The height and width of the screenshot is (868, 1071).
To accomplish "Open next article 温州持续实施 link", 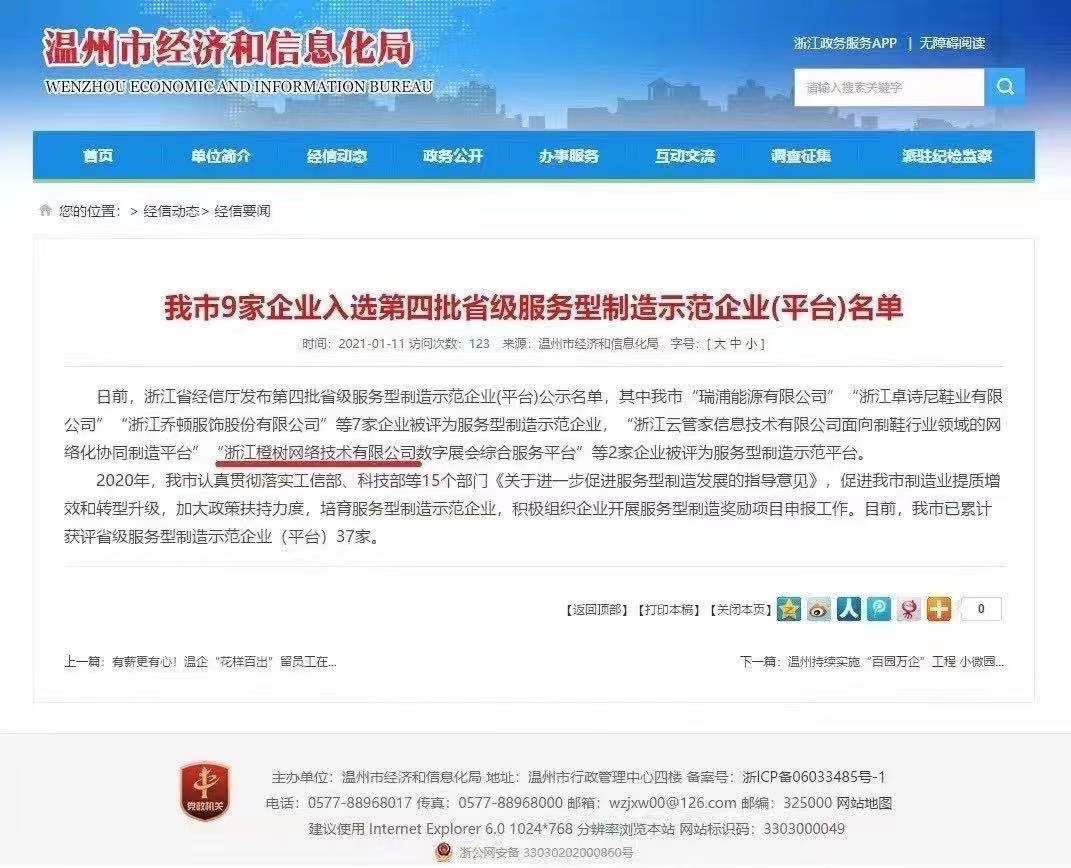I will (895, 662).
